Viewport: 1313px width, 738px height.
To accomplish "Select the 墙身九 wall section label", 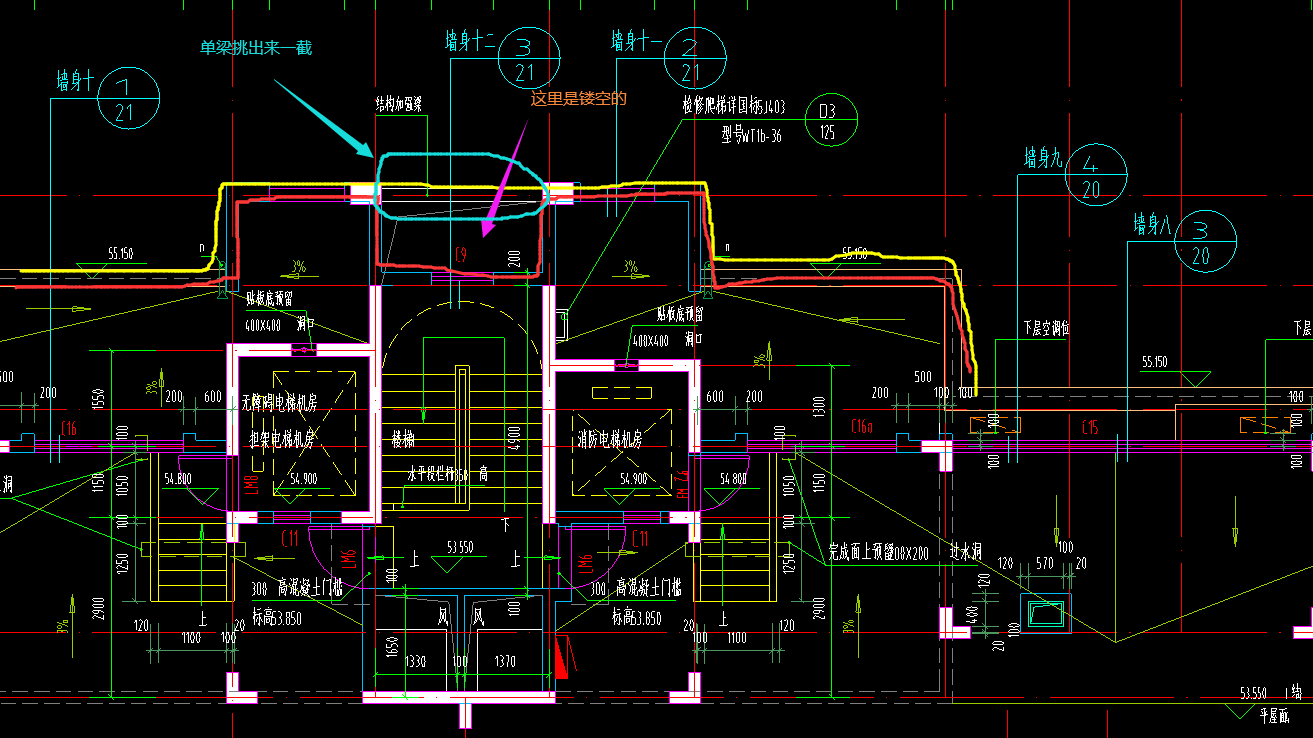I will 1042,158.
